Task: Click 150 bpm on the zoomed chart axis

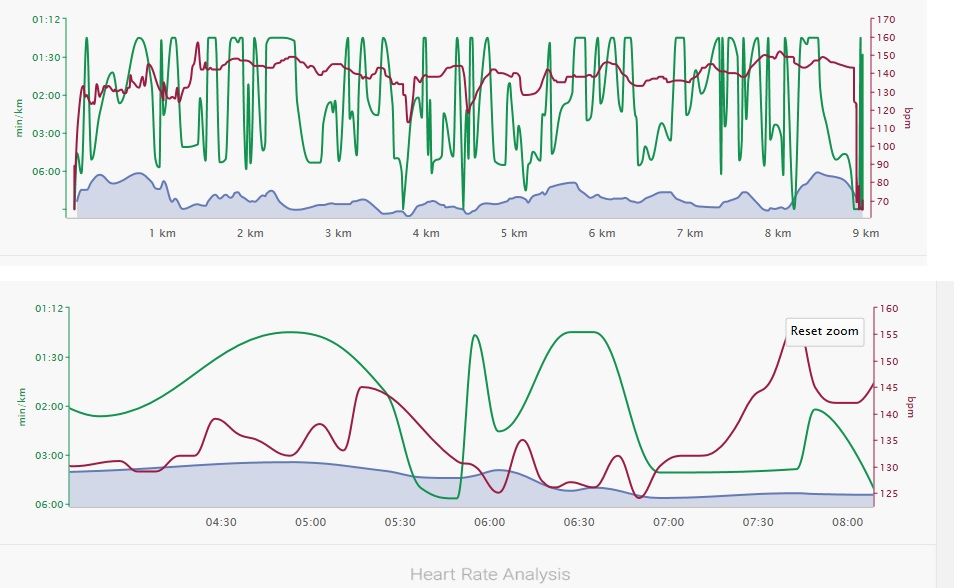Action: [889, 361]
